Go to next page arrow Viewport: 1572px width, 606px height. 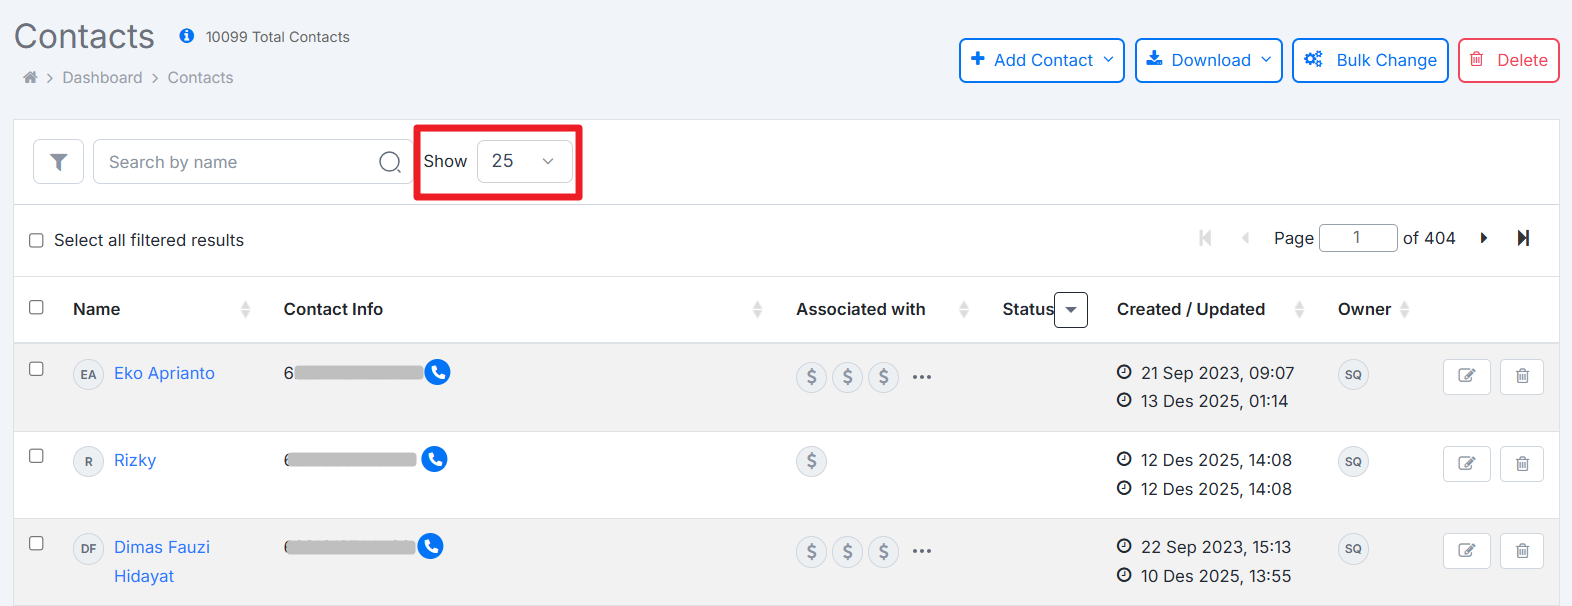click(x=1484, y=238)
